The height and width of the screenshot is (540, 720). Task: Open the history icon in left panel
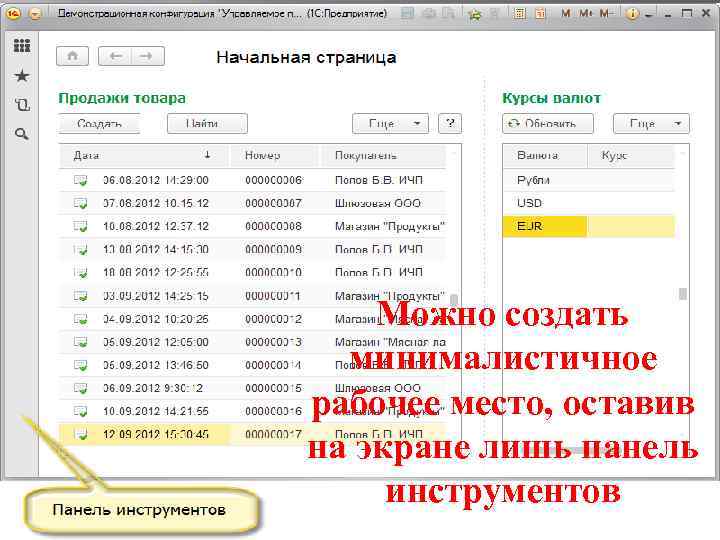coord(22,105)
